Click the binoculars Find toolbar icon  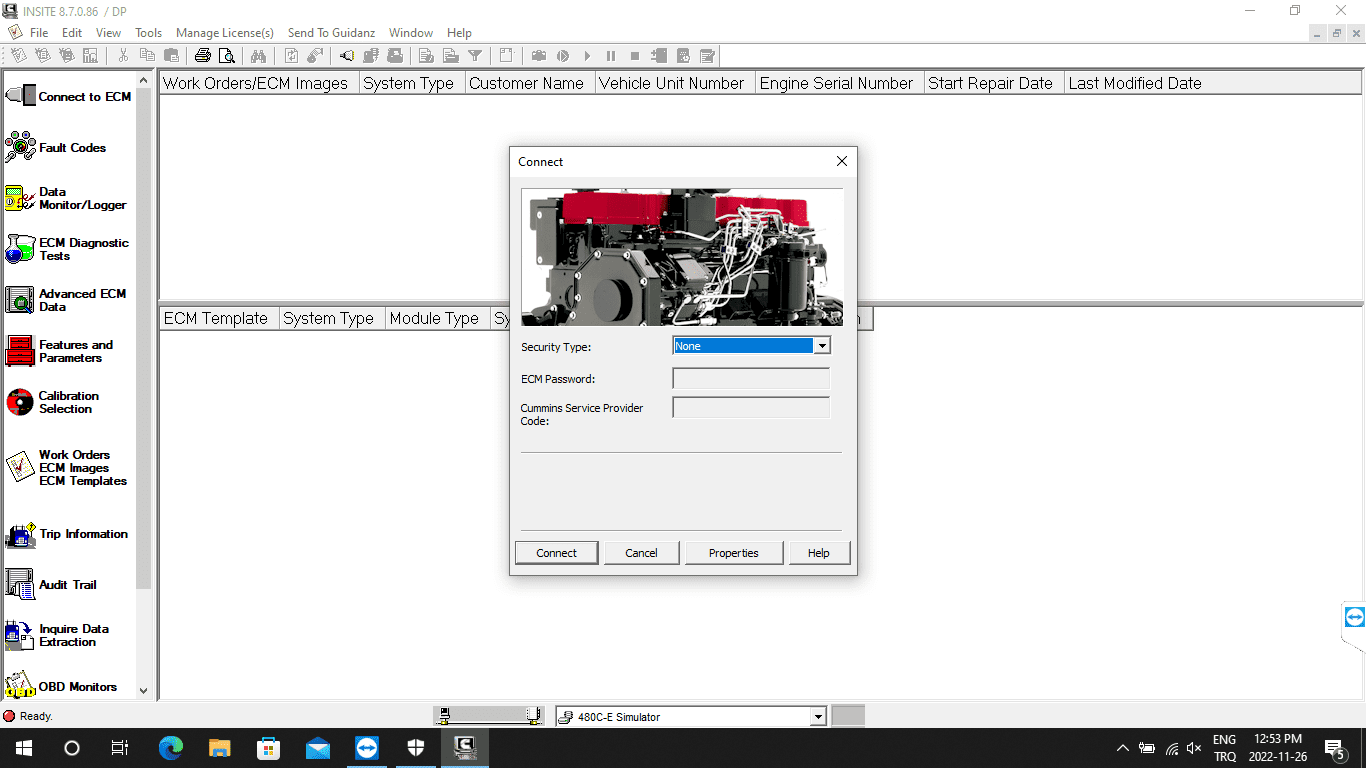[x=257, y=56]
